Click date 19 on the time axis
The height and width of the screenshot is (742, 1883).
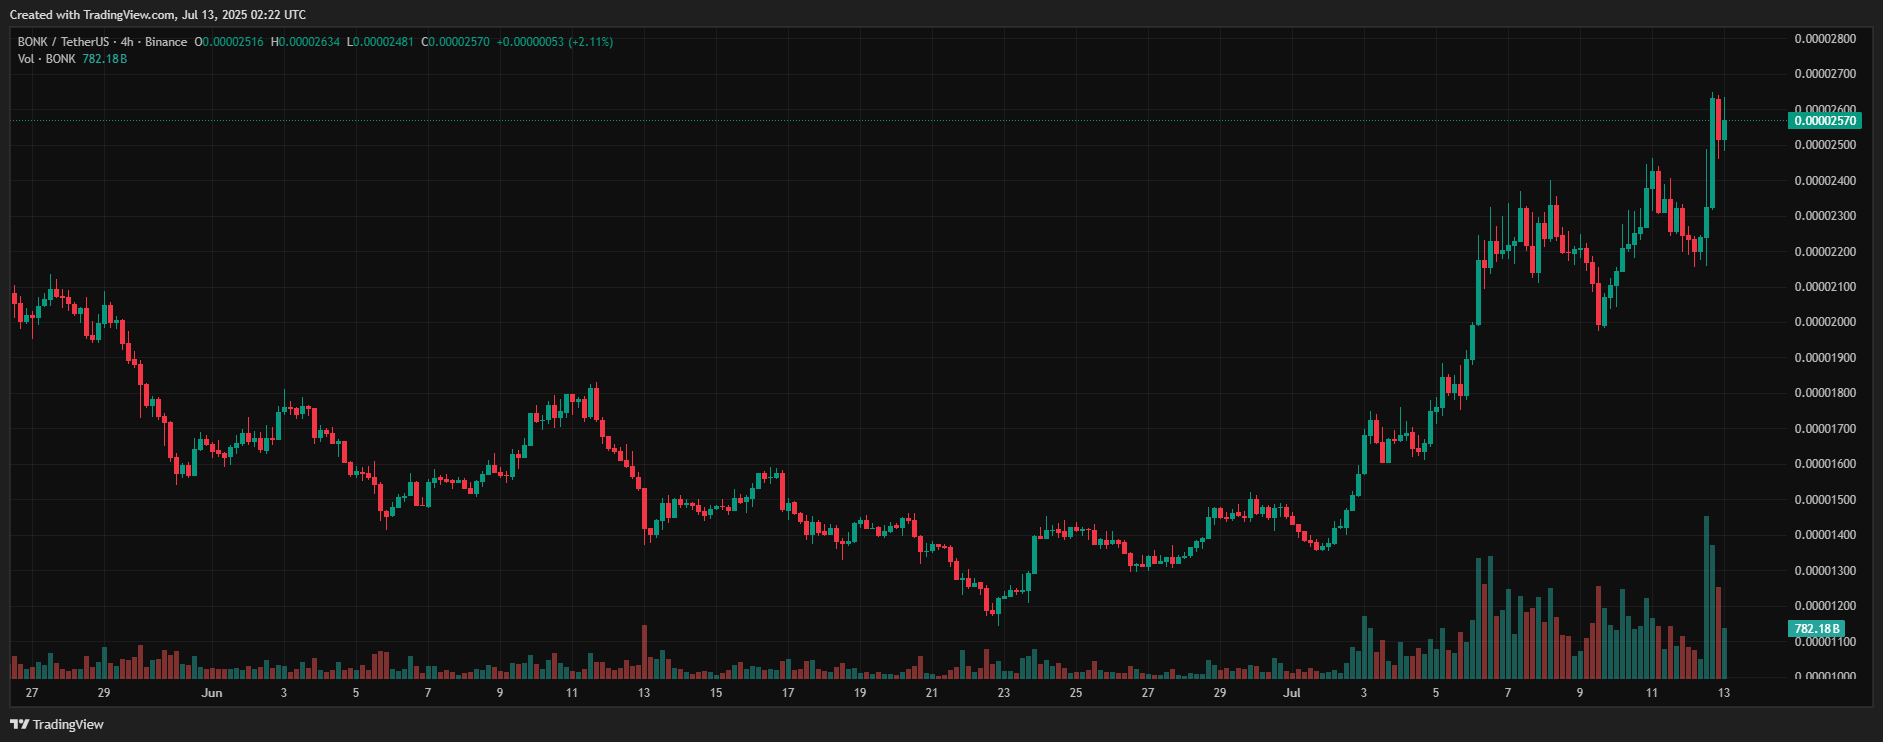click(860, 693)
